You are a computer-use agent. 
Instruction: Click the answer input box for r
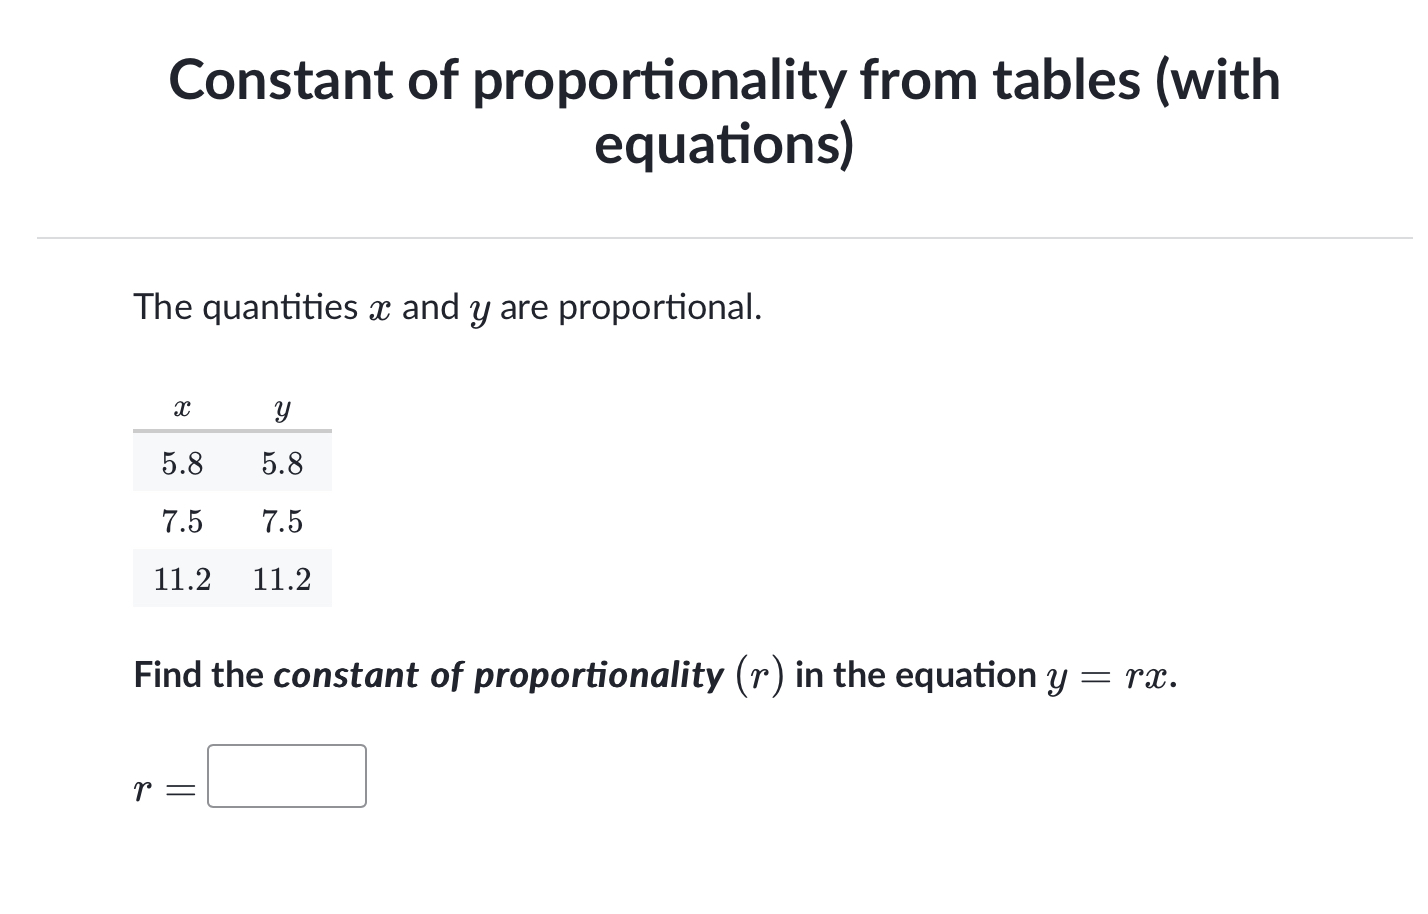click(286, 776)
